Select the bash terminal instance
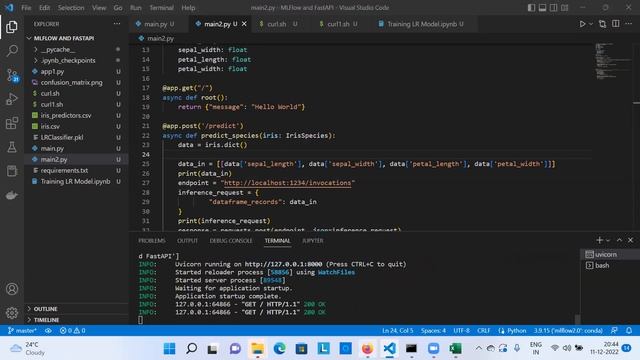This screenshot has height=360, width=640. coord(610,265)
